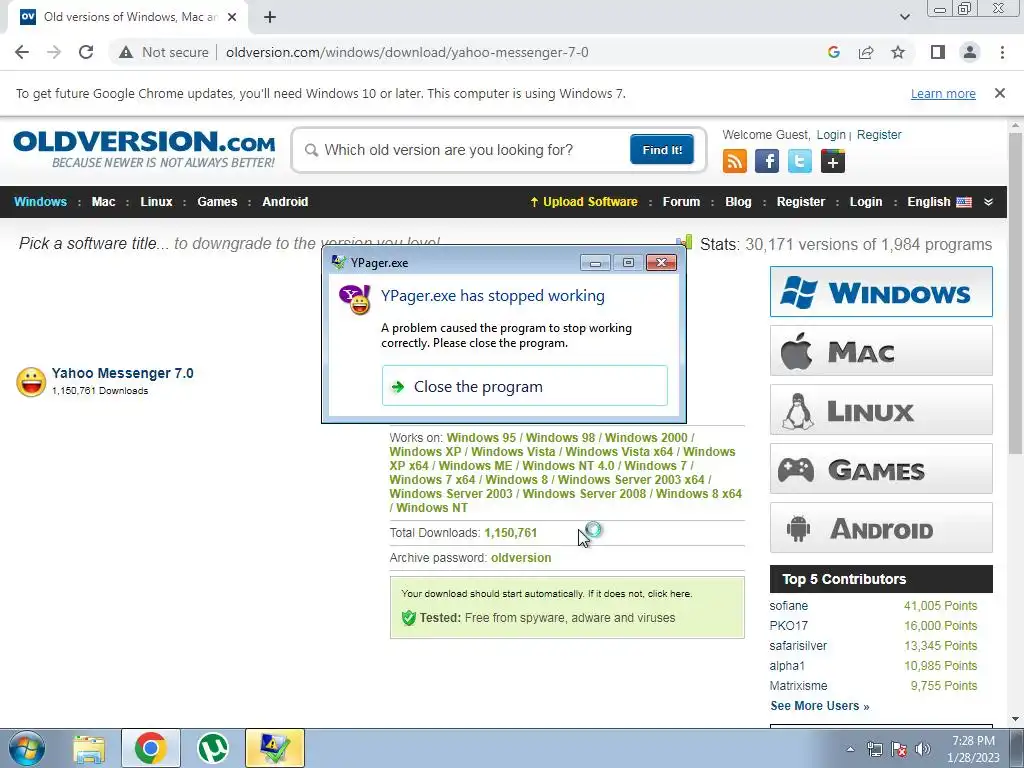This screenshot has width=1024, height=768.
Task: Open Action Center flag icon
Action: 899,749
